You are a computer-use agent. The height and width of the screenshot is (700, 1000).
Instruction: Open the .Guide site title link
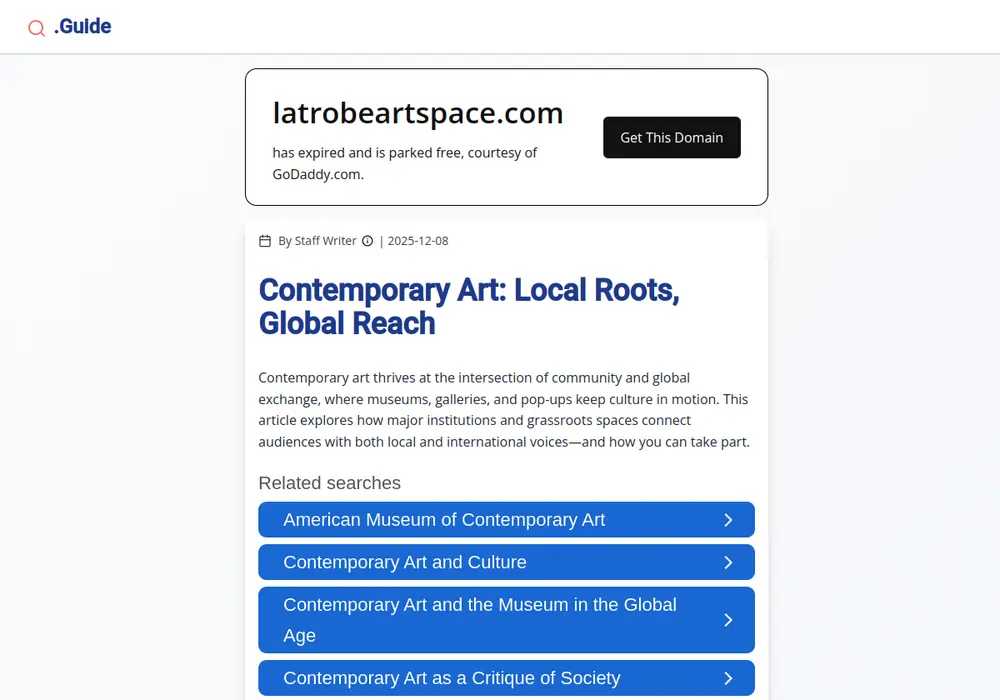83,26
